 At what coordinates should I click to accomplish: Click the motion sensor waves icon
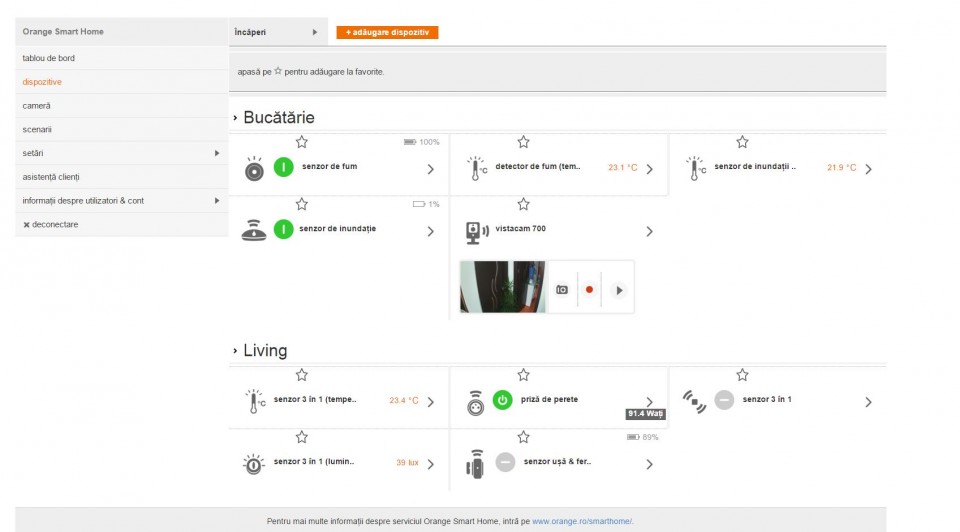click(x=694, y=402)
